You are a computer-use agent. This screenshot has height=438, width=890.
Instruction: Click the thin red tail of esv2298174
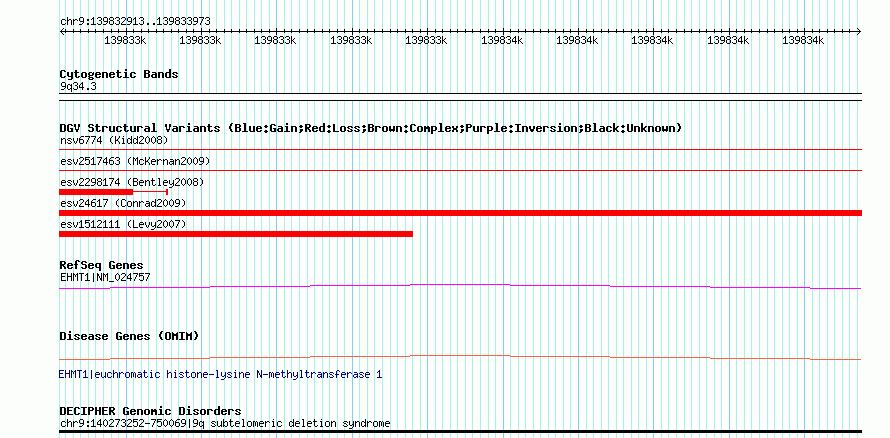(x=150, y=192)
